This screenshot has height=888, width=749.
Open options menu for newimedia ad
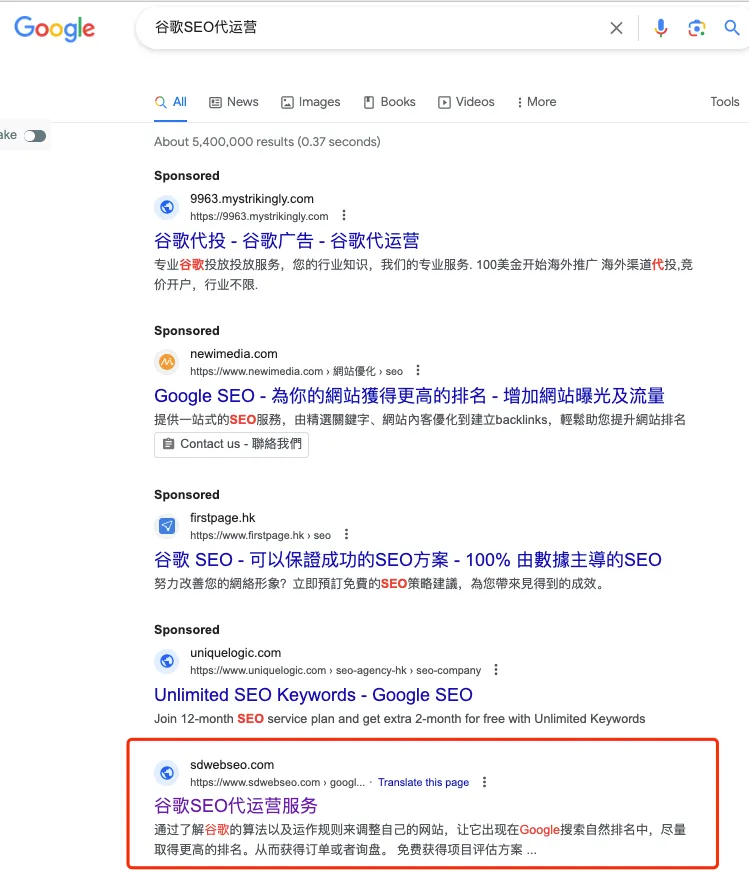coord(418,370)
